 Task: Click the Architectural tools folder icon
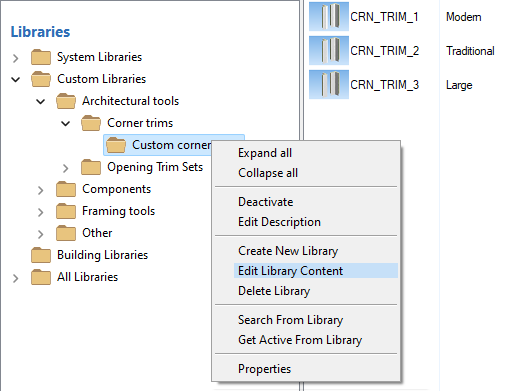pyautogui.click(x=66, y=101)
